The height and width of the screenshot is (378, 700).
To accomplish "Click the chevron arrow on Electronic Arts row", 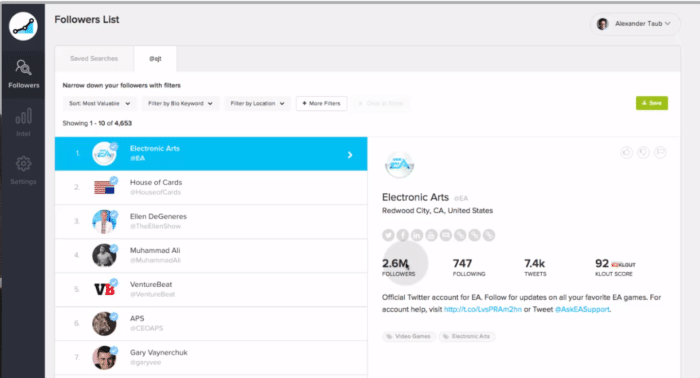I will [350, 155].
